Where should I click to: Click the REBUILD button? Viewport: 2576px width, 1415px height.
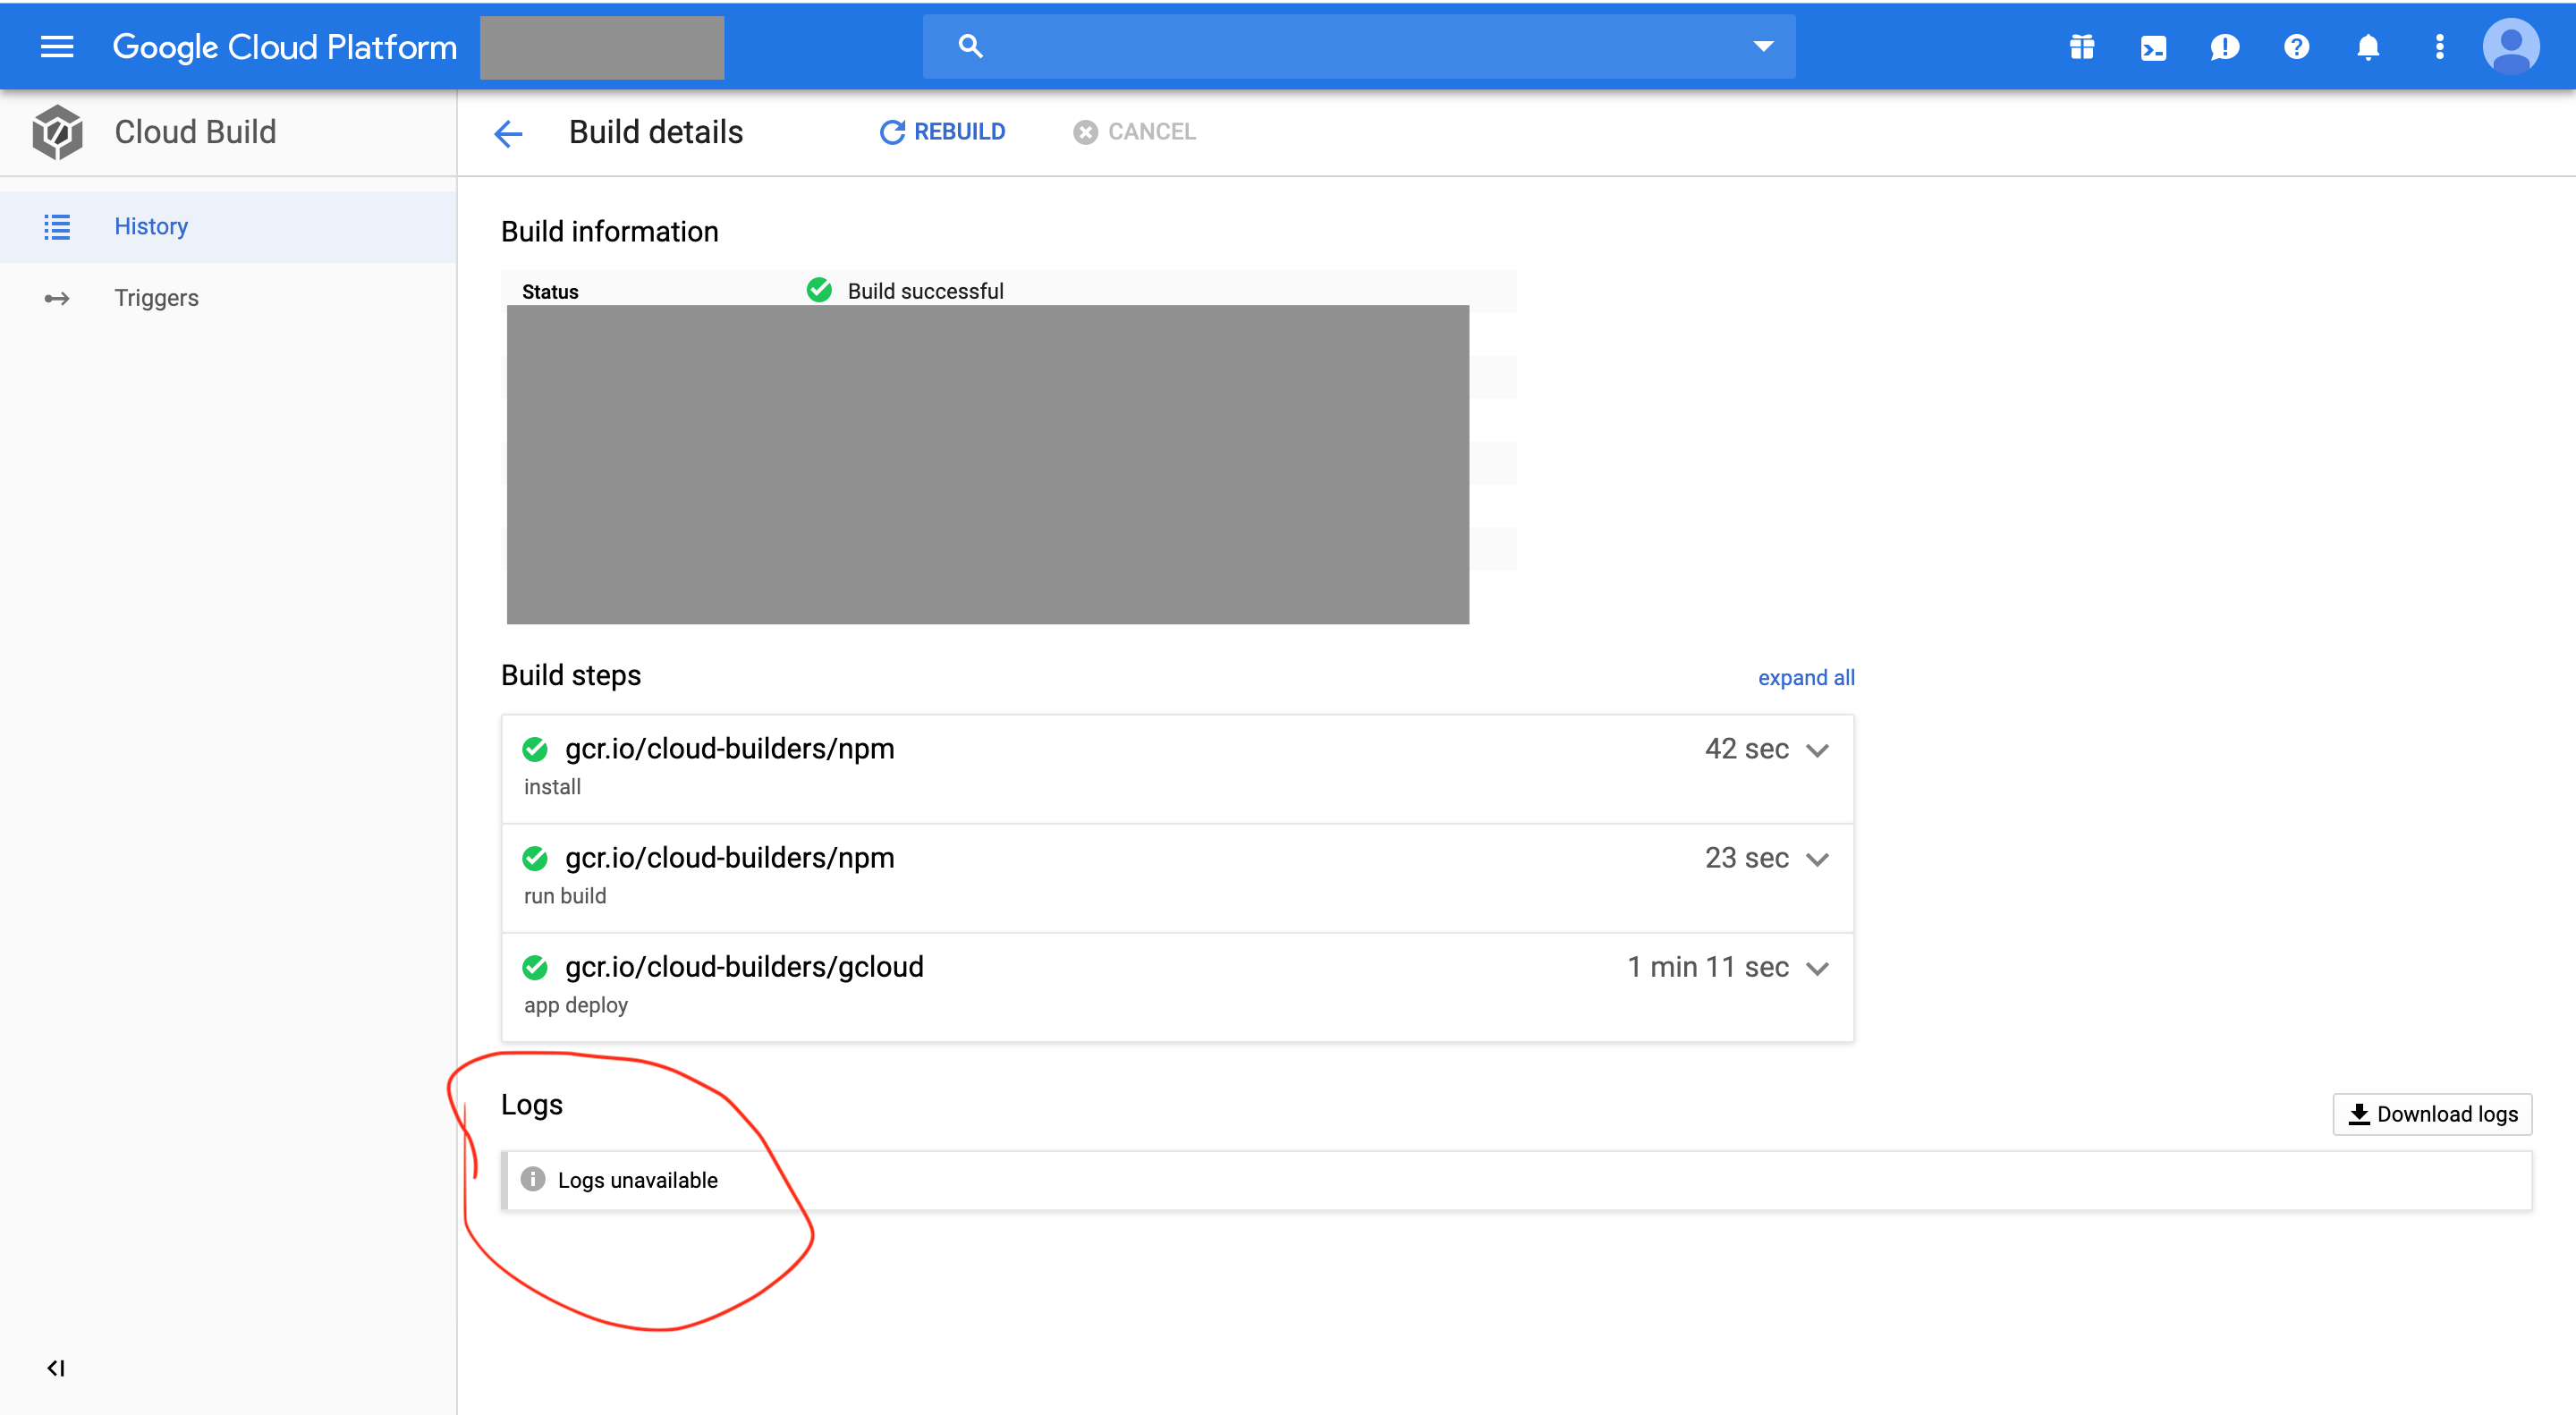942,132
